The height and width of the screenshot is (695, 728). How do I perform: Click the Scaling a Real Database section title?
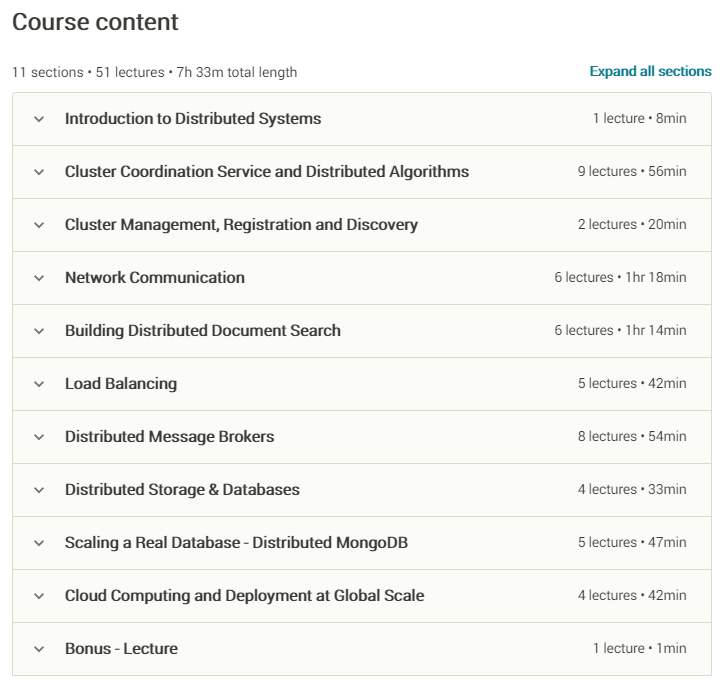236,543
